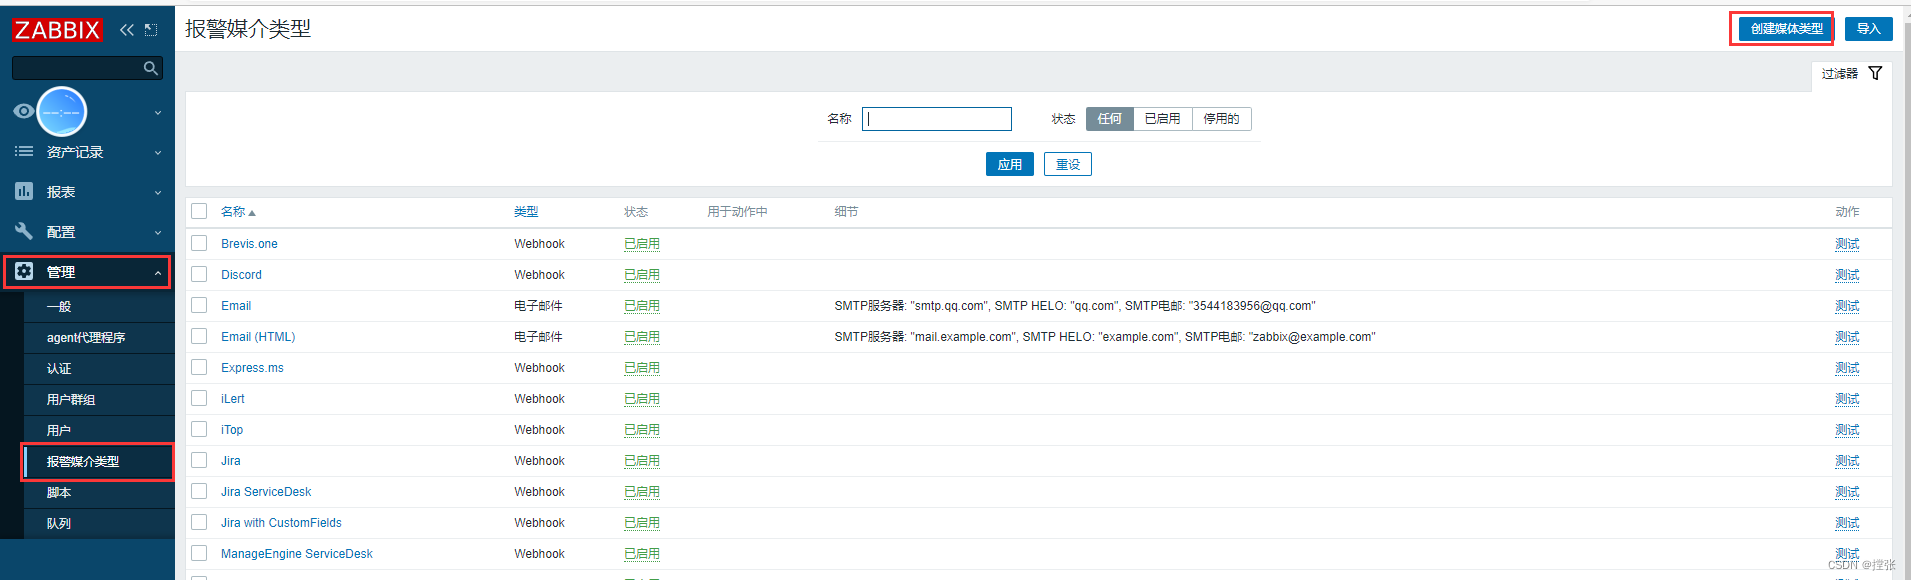Screen dimensions: 1911x580
Task: Check the iTop row checkbox
Action: tap(199, 429)
